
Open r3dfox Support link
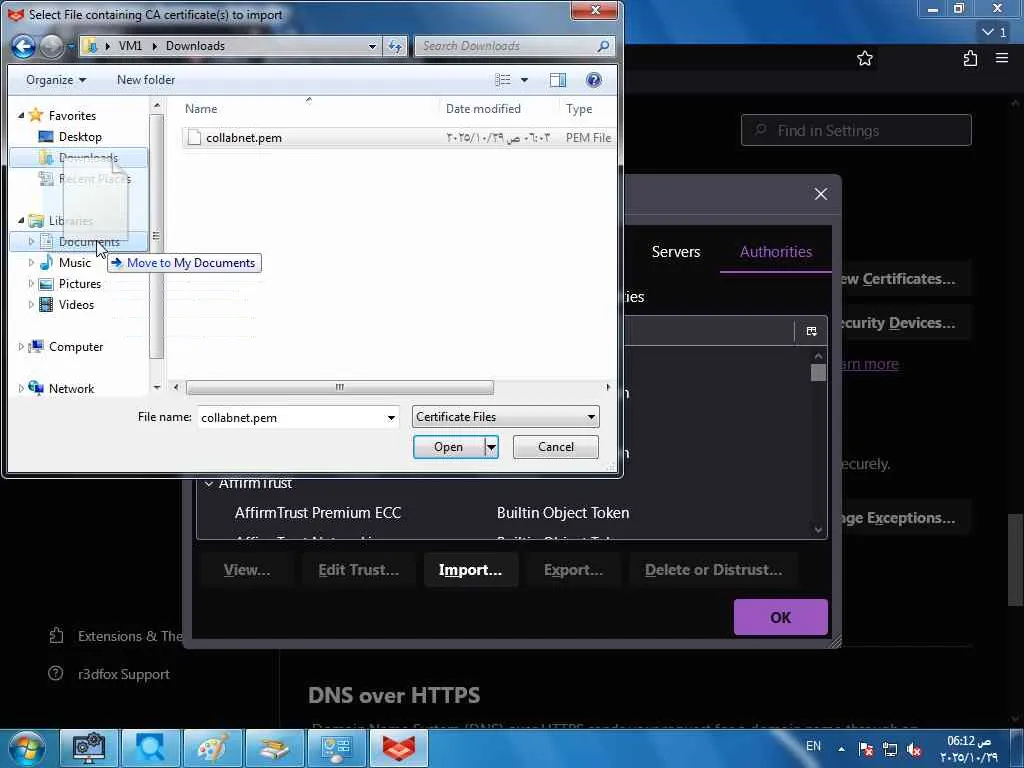coord(123,674)
